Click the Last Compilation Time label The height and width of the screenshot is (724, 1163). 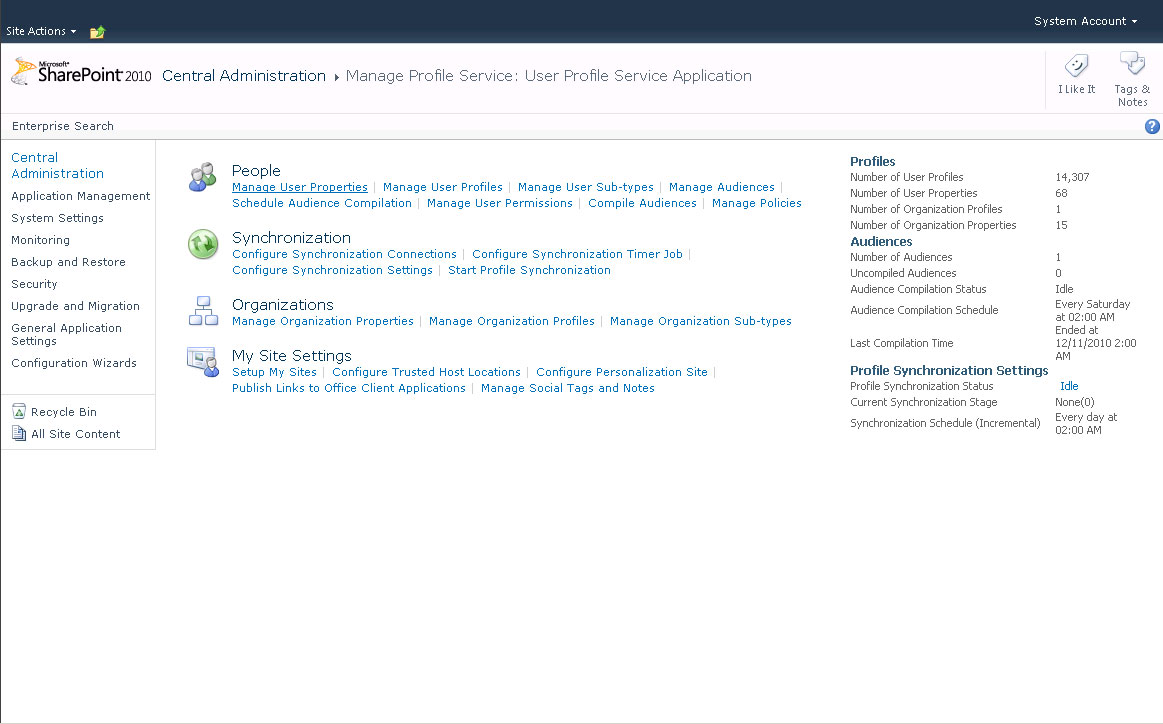902,343
